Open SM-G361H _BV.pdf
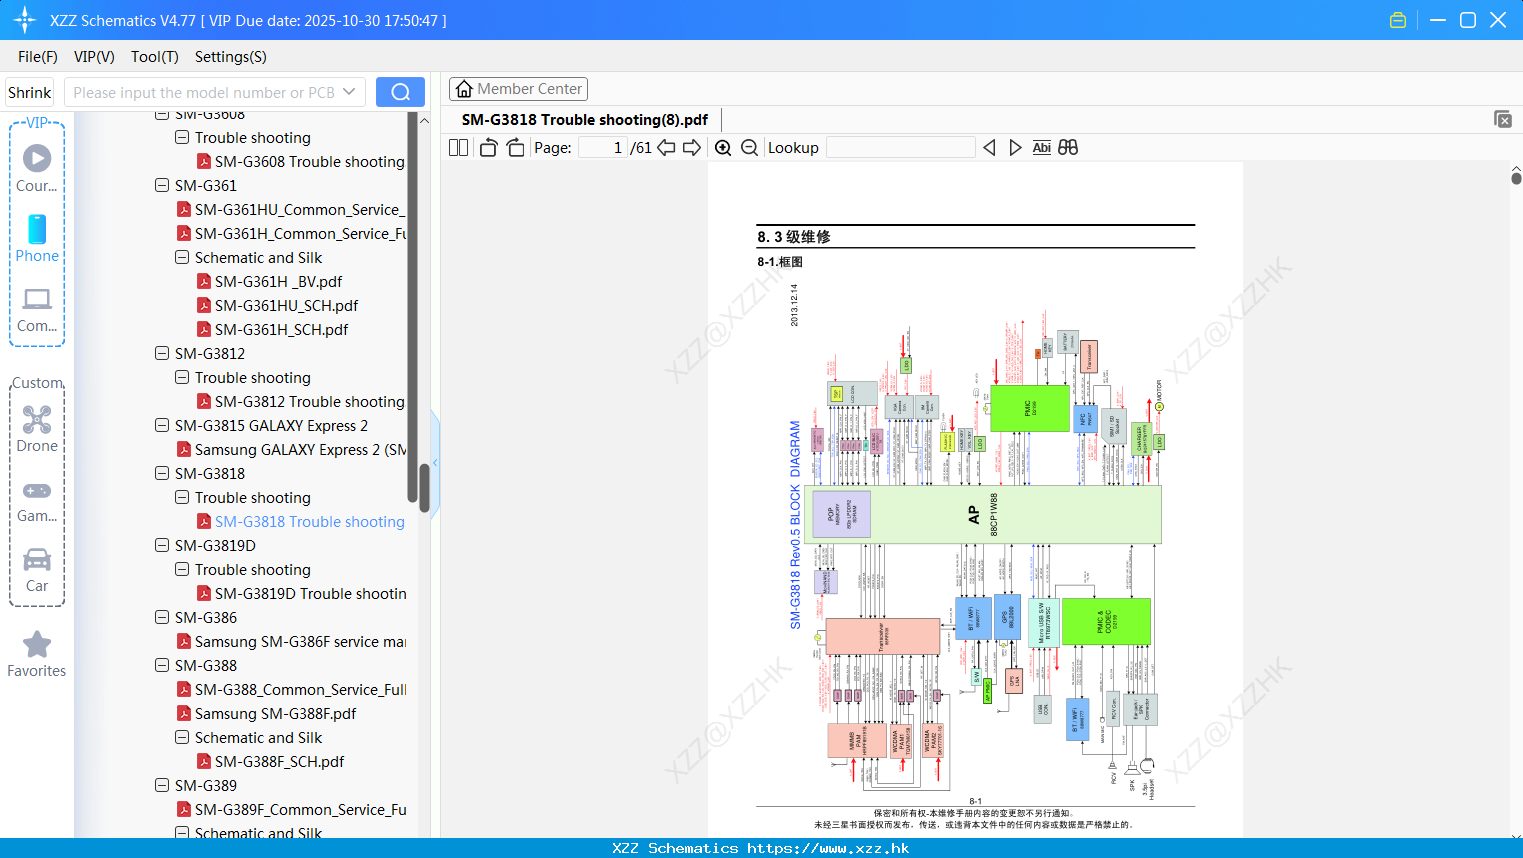The height and width of the screenshot is (858, 1523). click(x=270, y=281)
